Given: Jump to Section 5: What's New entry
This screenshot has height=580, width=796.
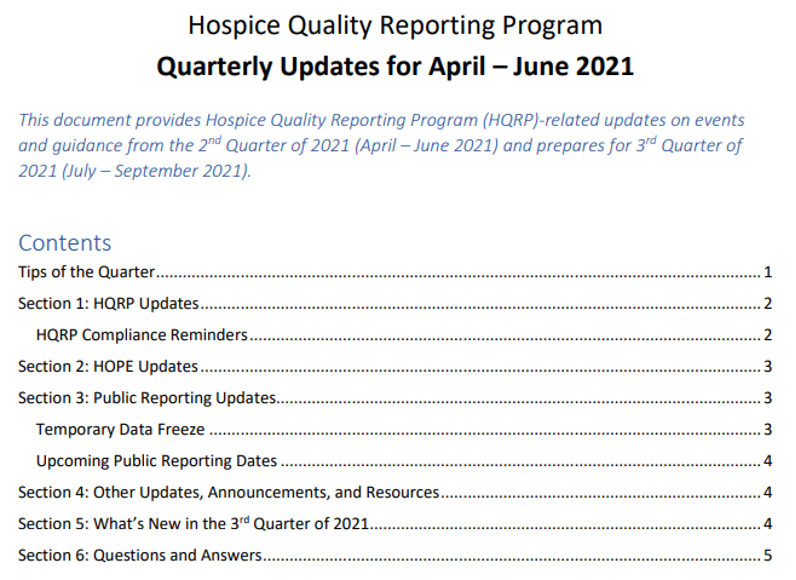Looking at the screenshot, I should [x=194, y=523].
